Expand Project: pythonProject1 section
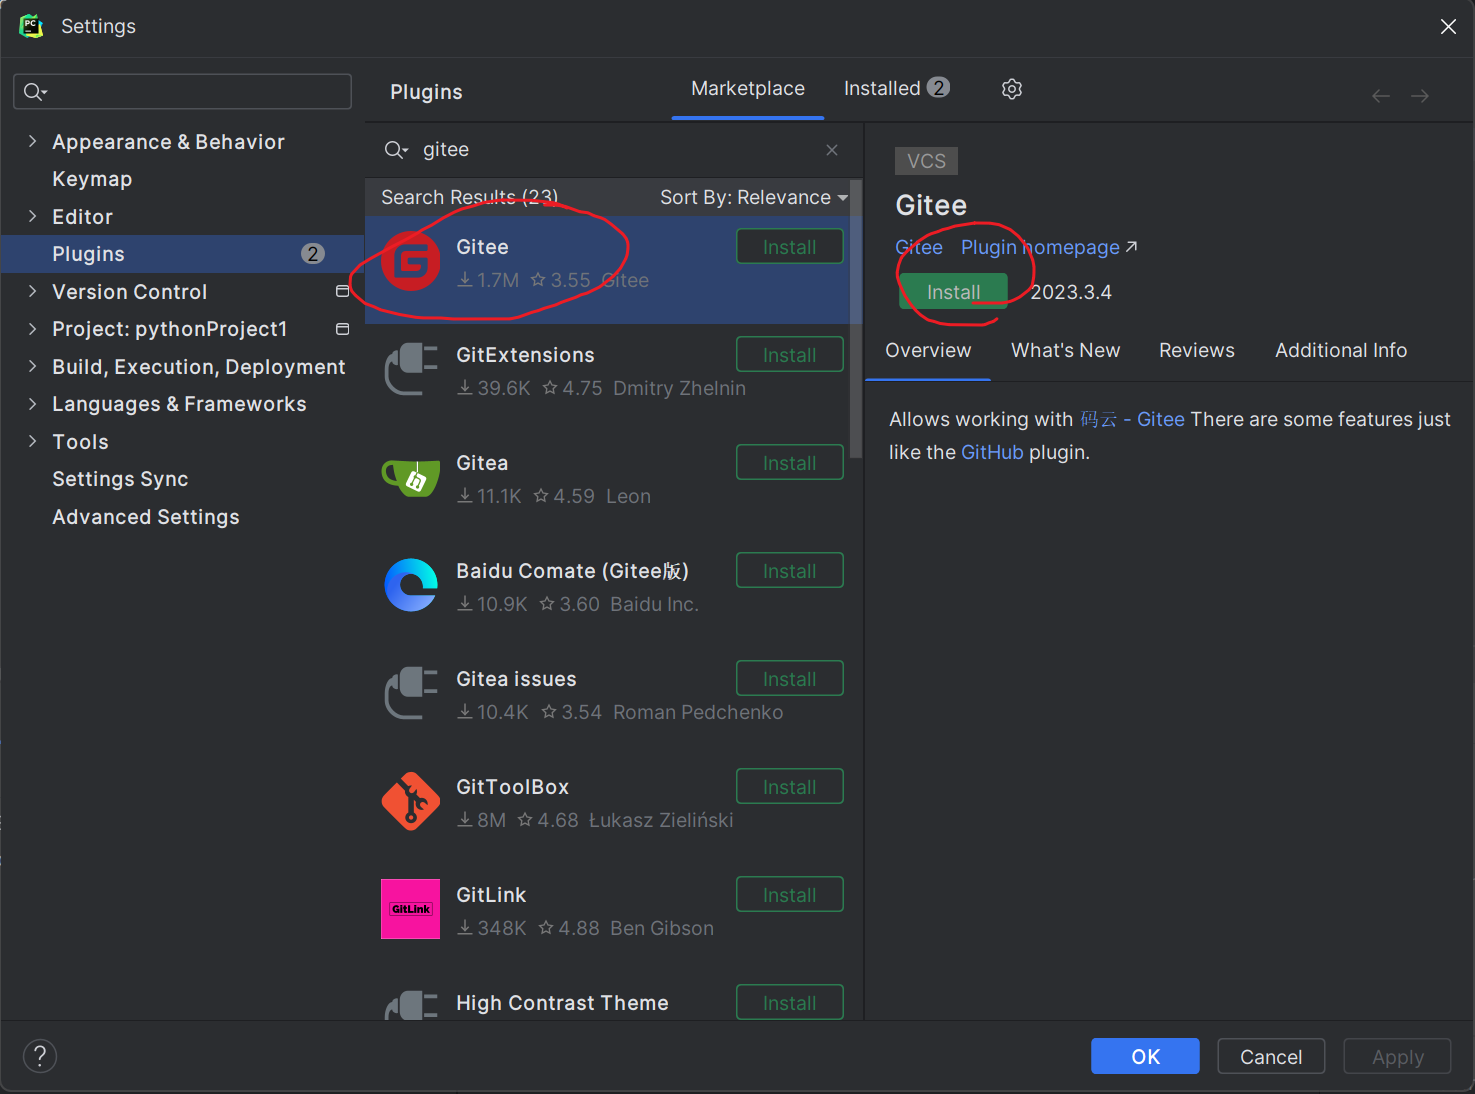This screenshot has height=1094, width=1475. [x=33, y=328]
